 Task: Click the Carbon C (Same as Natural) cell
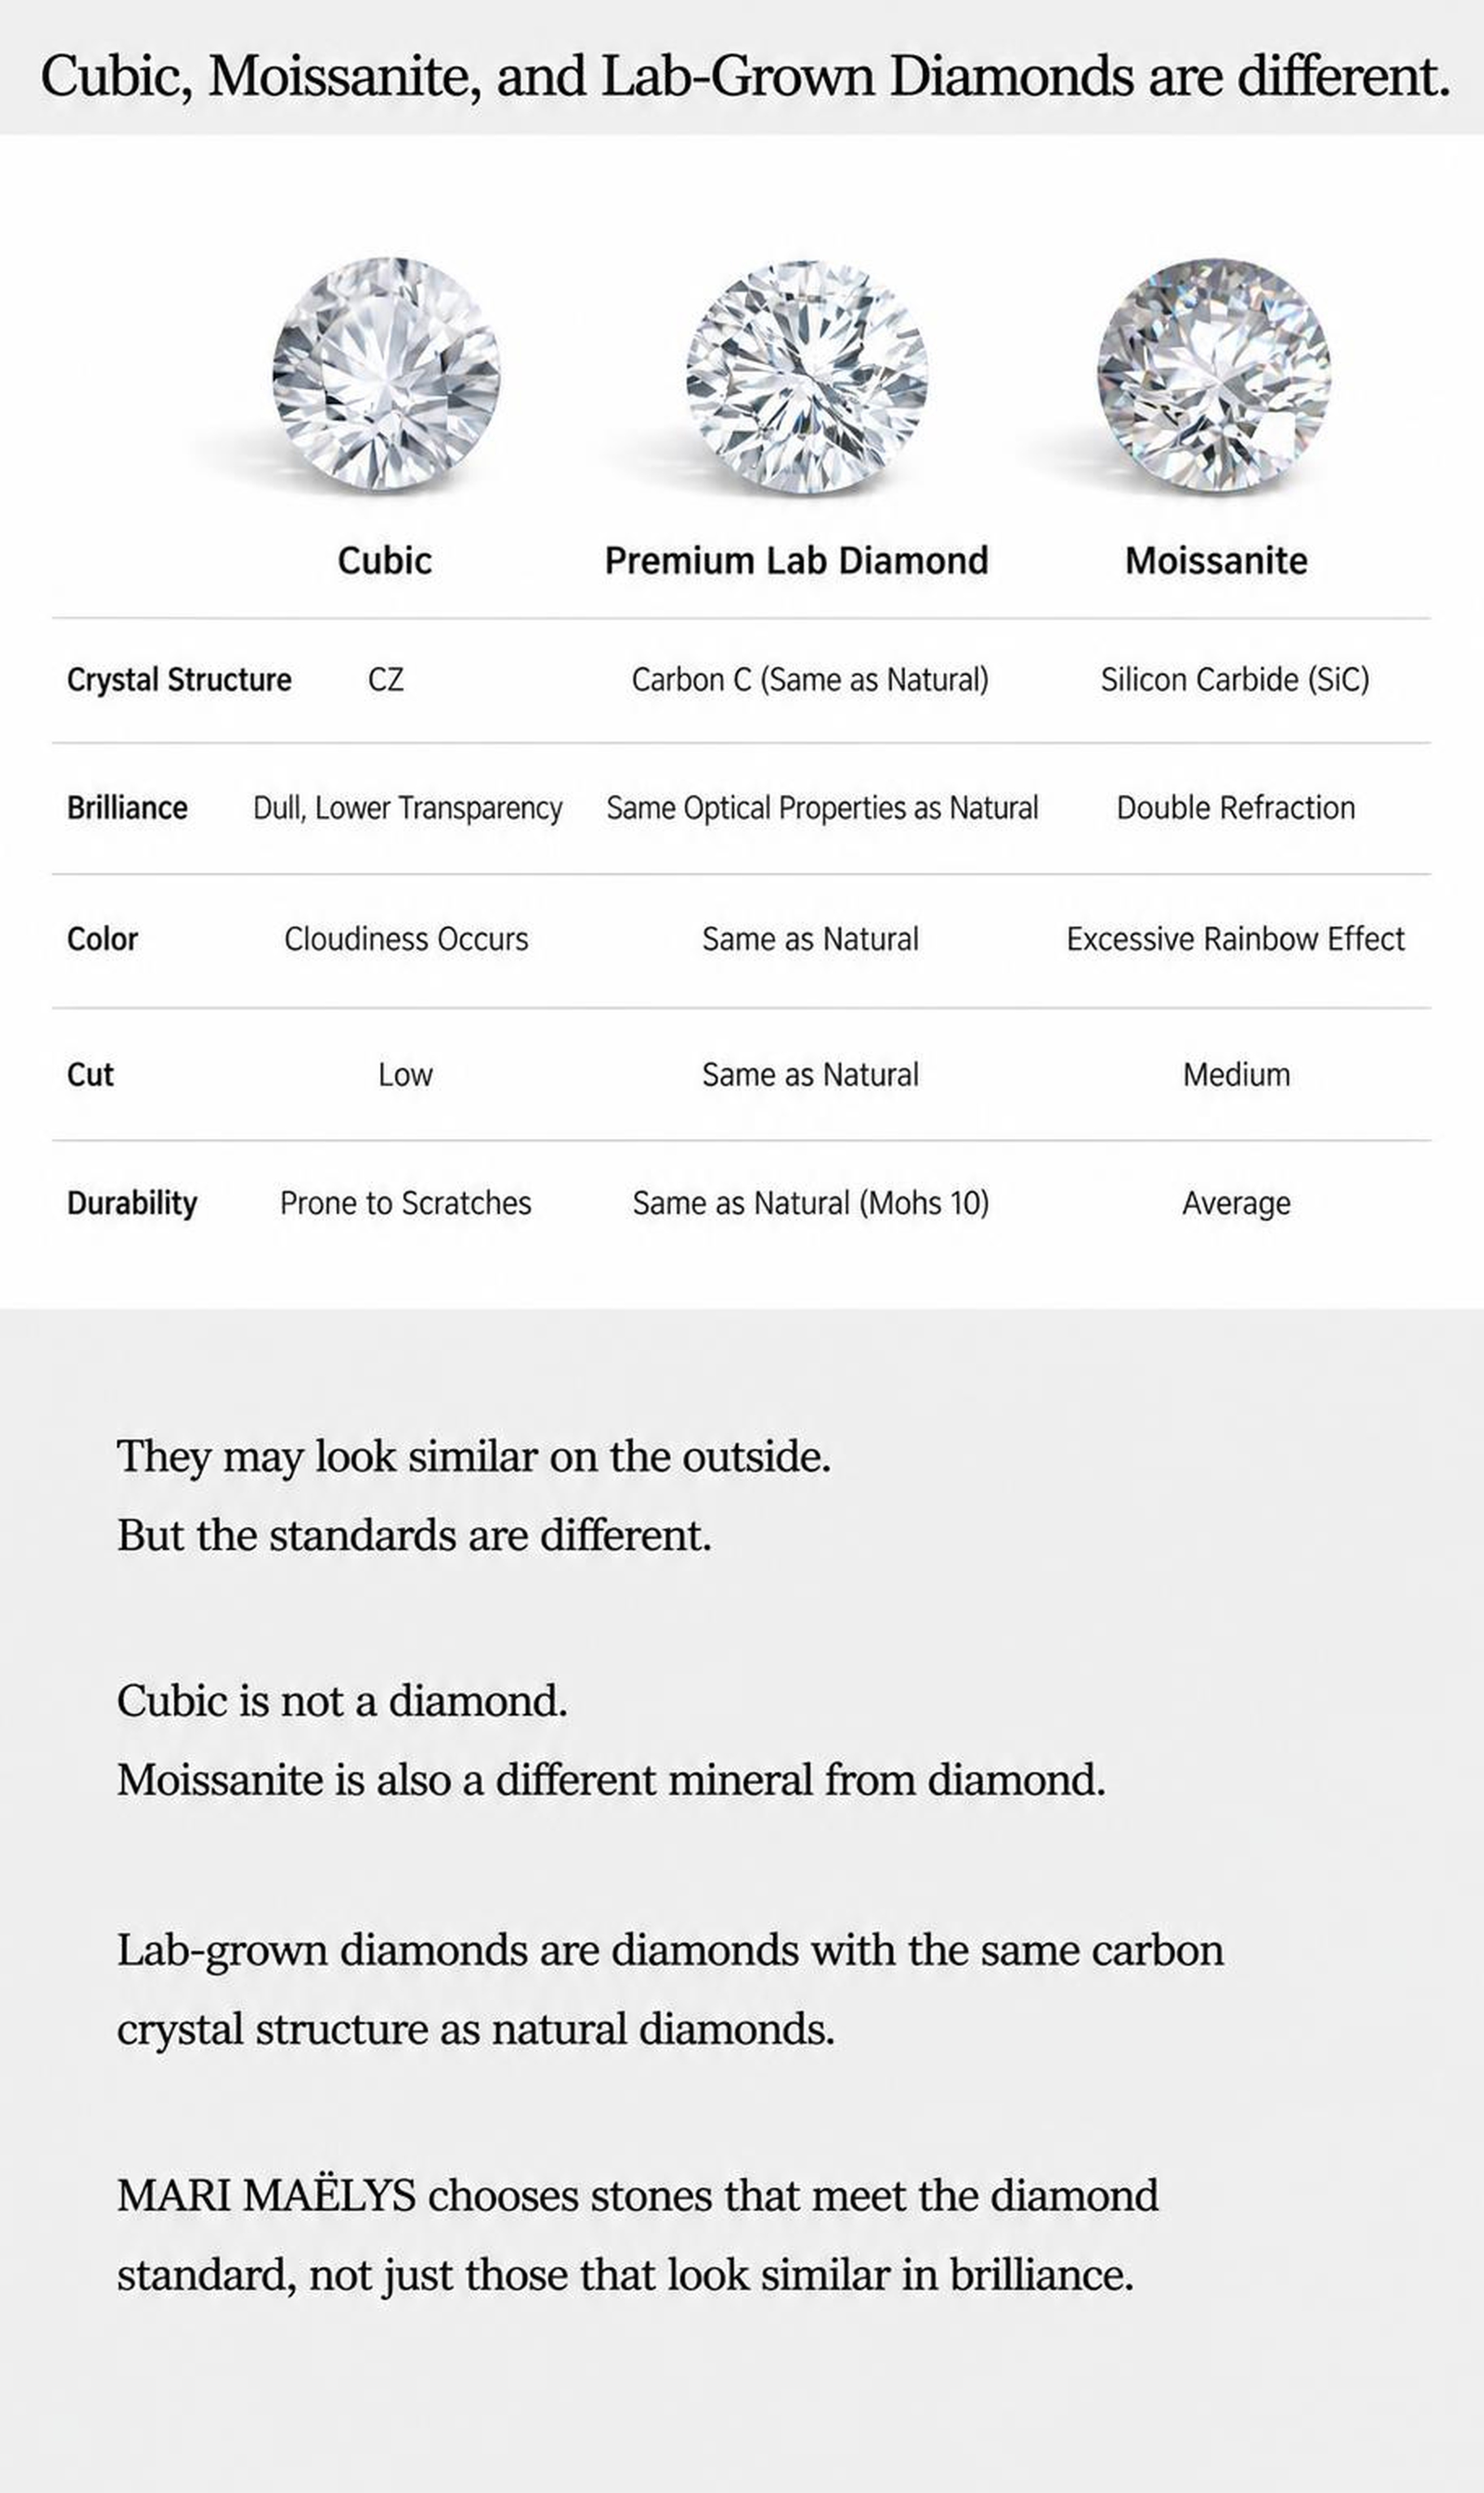(x=810, y=680)
